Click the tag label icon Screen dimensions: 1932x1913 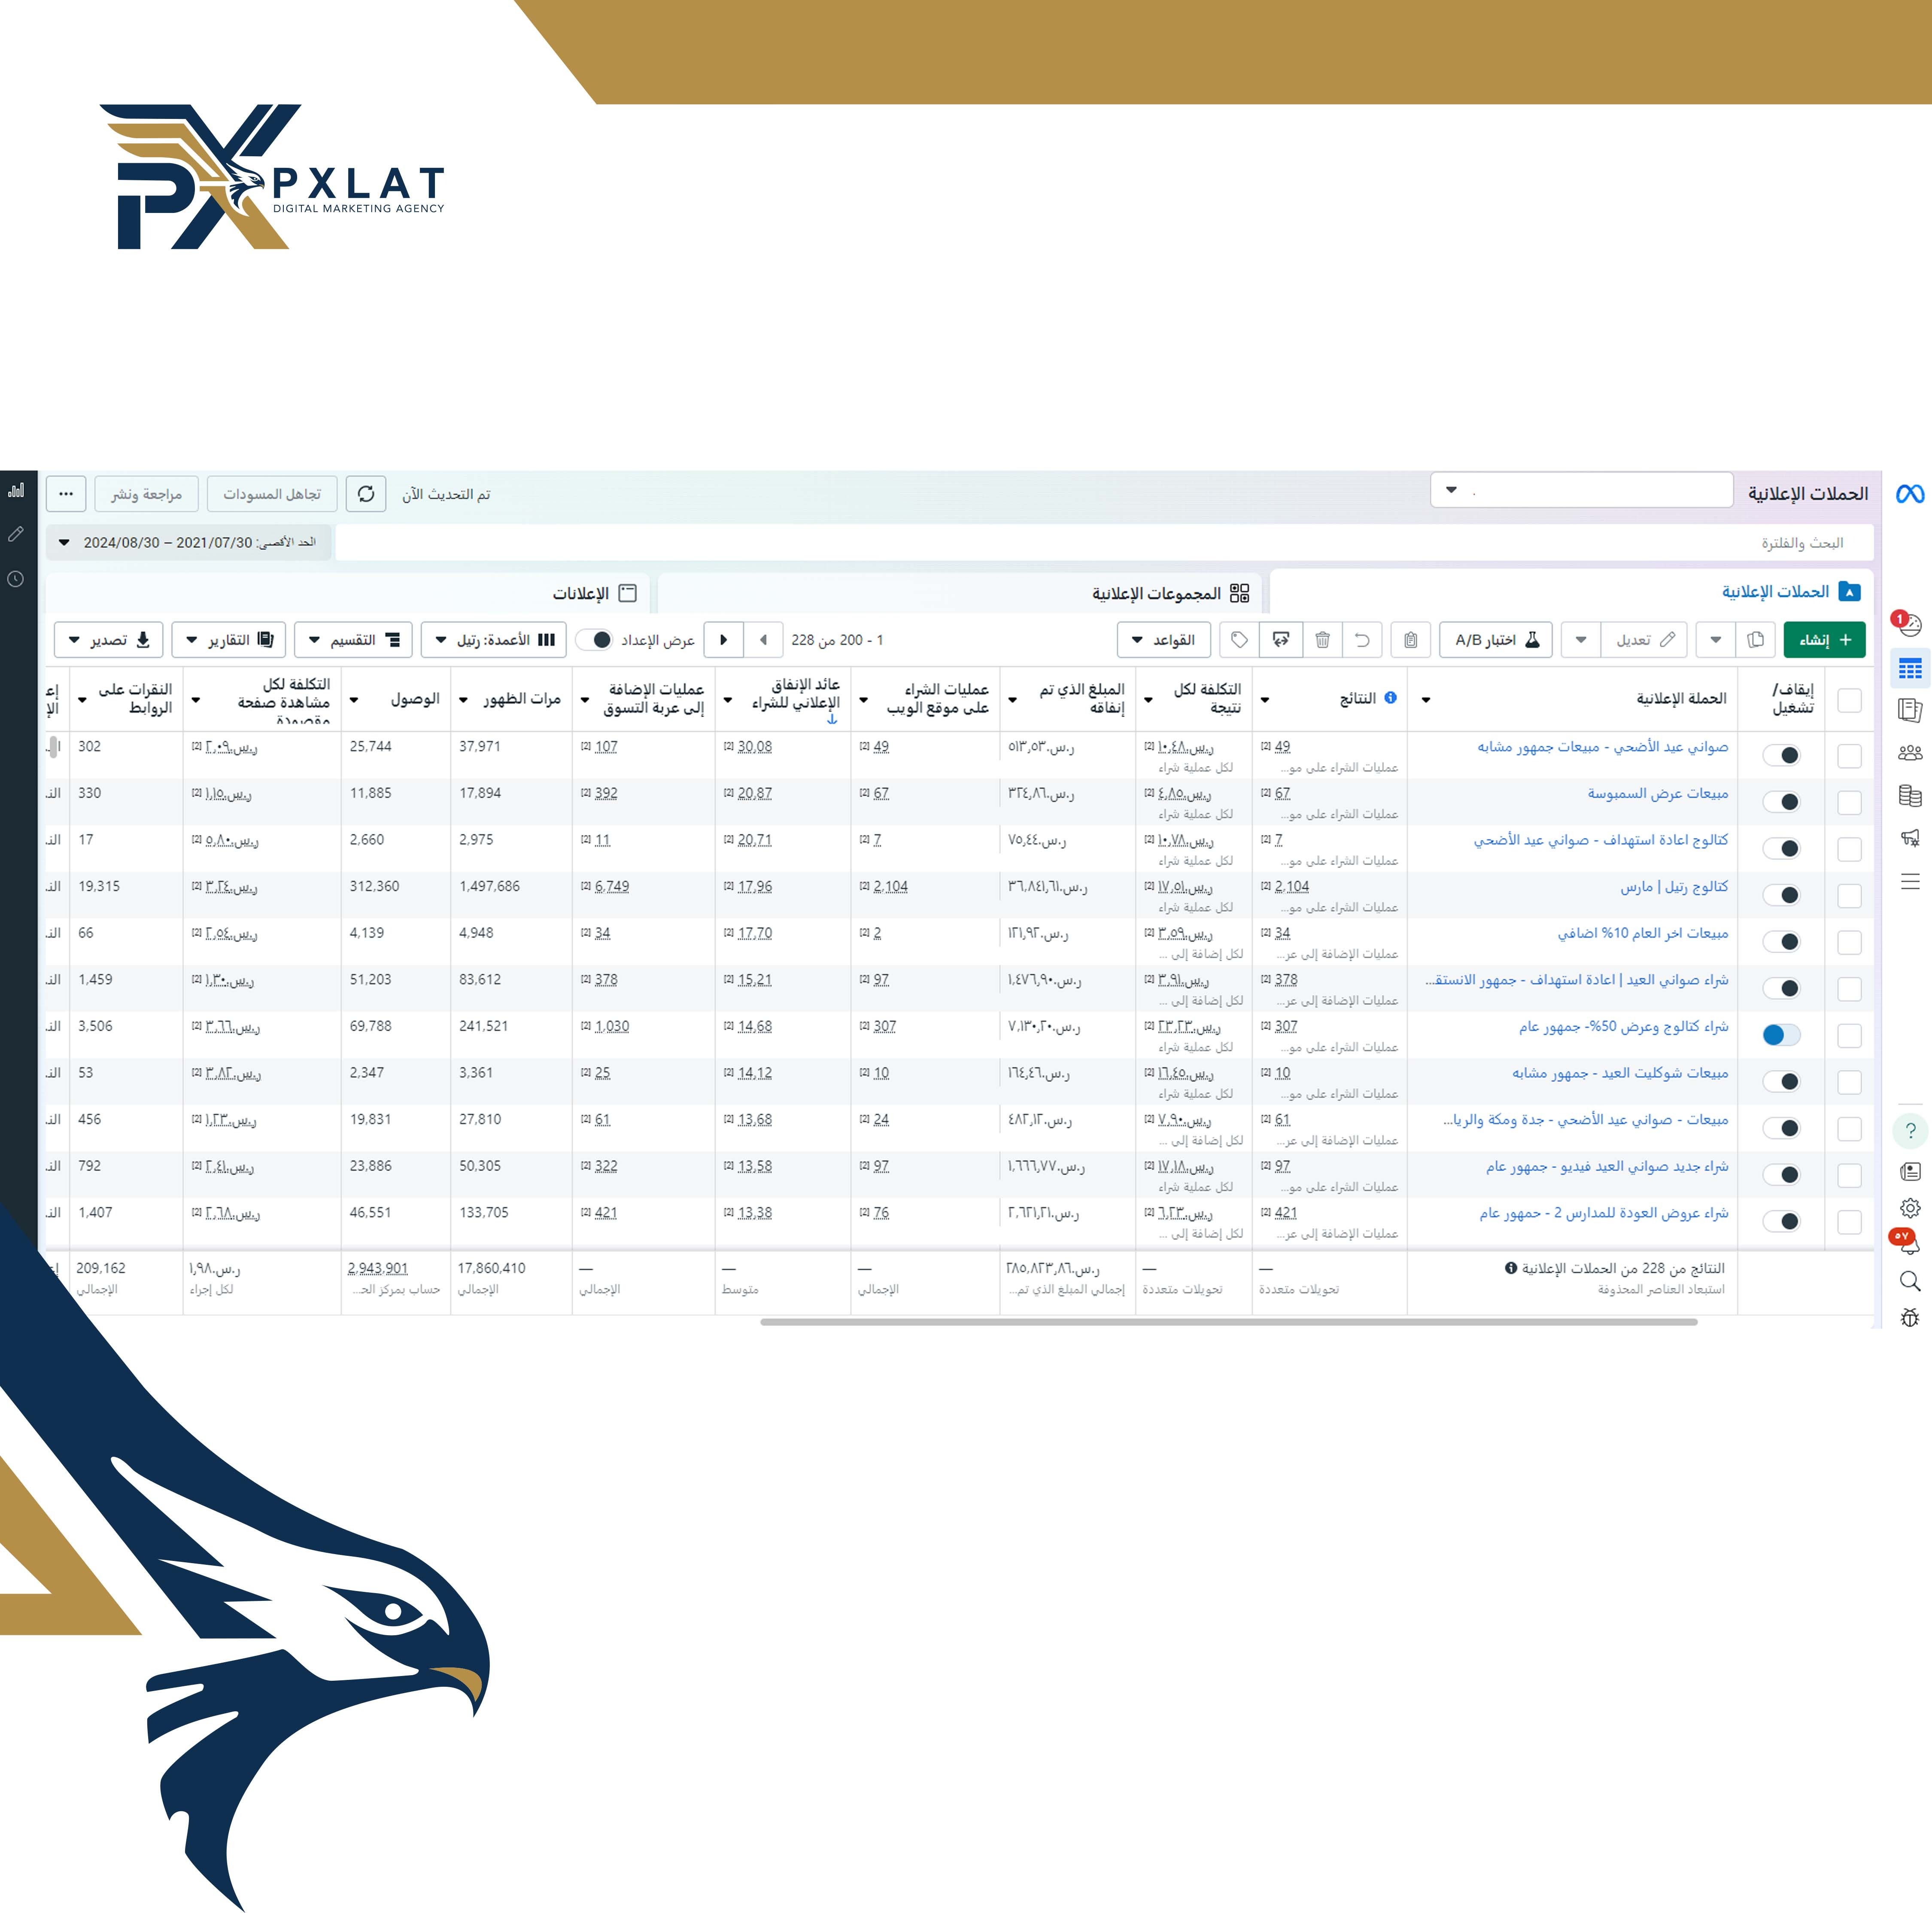pos(1239,640)
